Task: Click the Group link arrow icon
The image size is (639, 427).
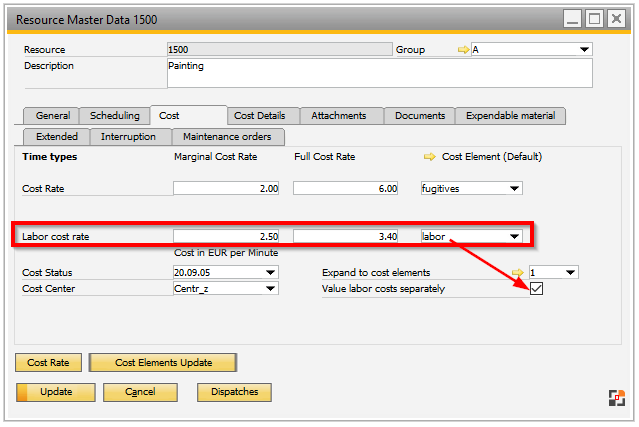Action: [x=463, y=50]
